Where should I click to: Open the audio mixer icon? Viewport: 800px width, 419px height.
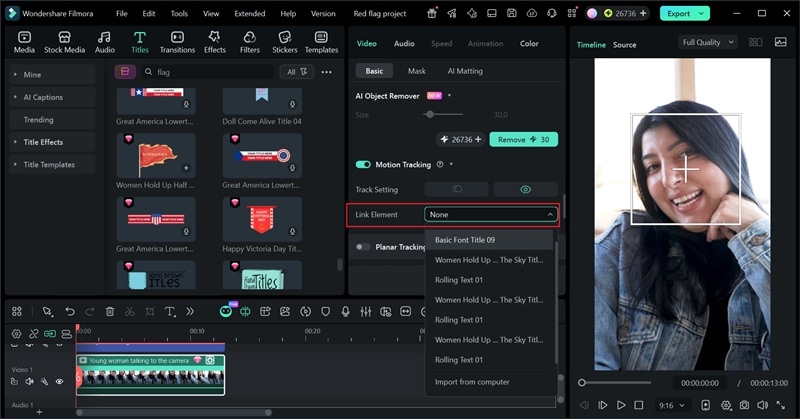[366, 311]
